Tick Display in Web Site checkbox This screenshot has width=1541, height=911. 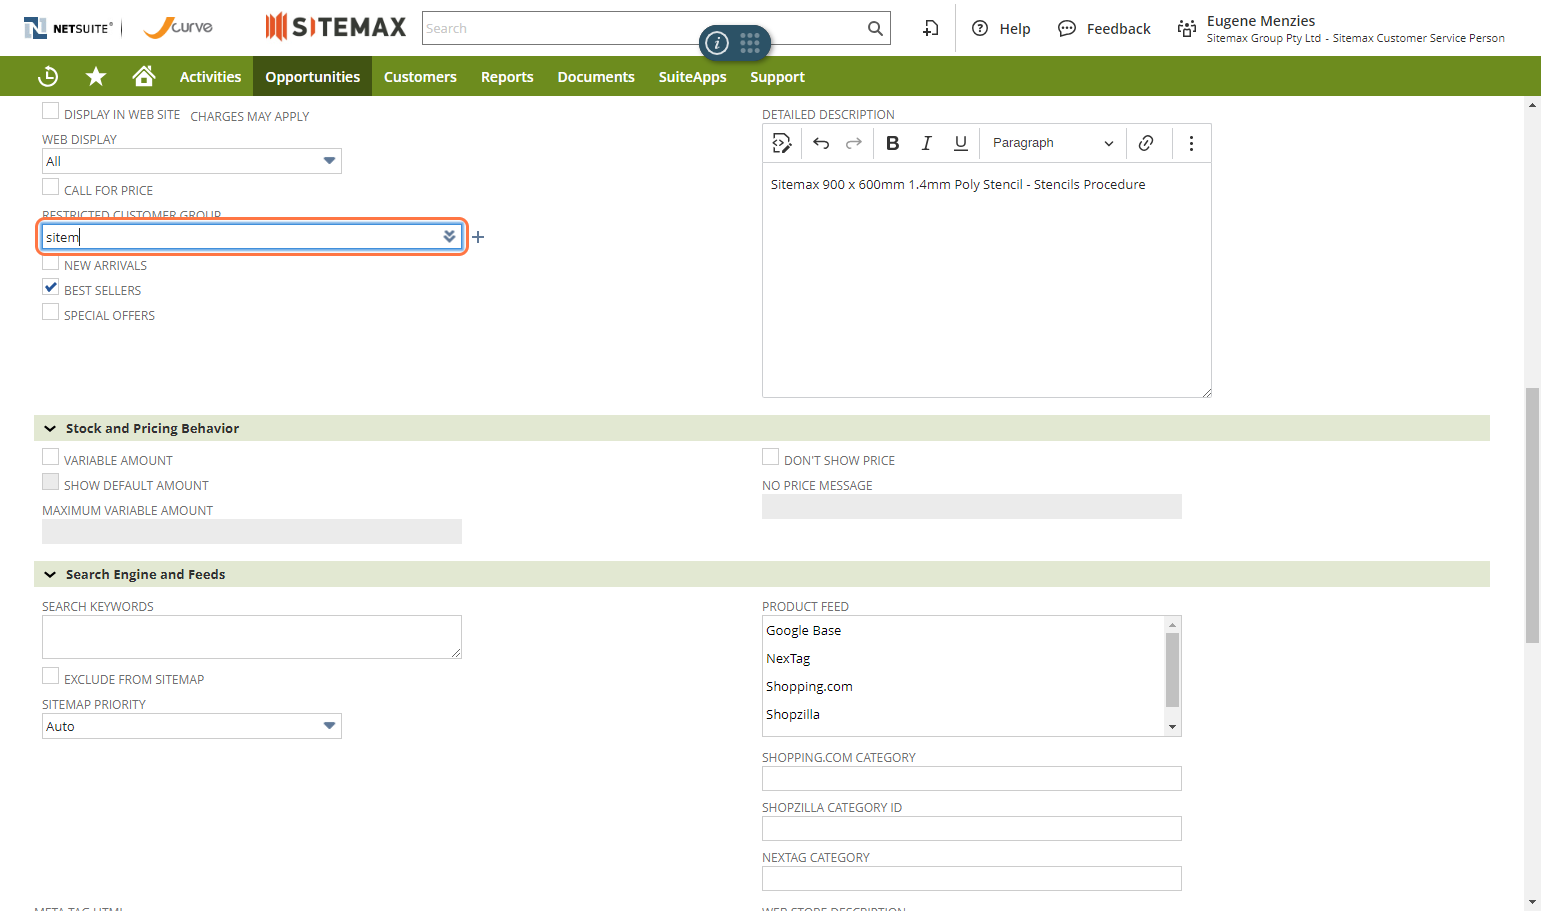point(50,111)
